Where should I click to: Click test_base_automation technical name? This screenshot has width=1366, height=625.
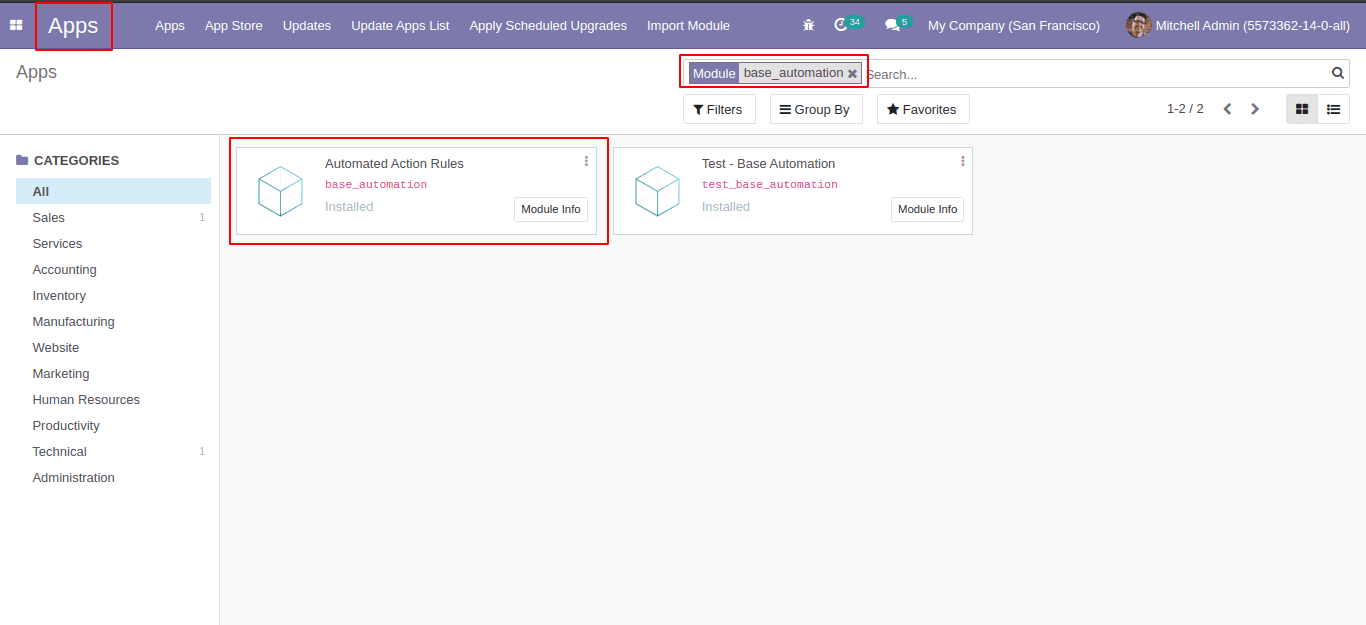pos(770,184)
